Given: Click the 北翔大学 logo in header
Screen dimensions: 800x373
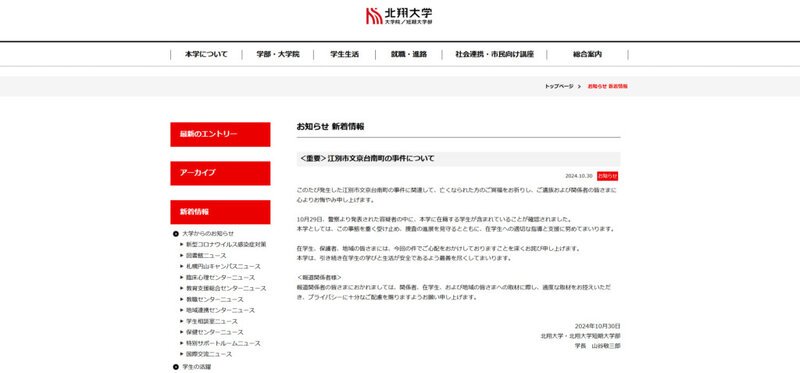Looking at the screenshot, I should [399, 16].
